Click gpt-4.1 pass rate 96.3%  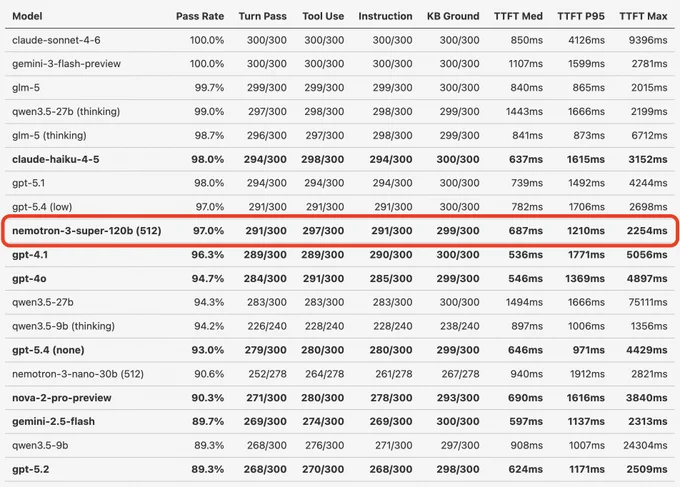pyautogui.click(x=208, y=255)
